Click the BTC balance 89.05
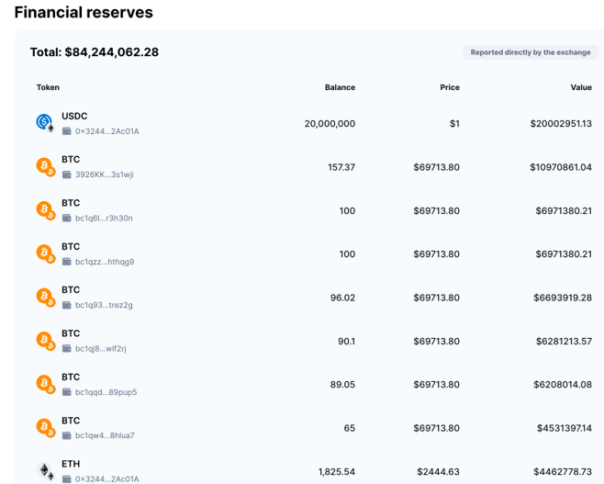 click(342, 385)
